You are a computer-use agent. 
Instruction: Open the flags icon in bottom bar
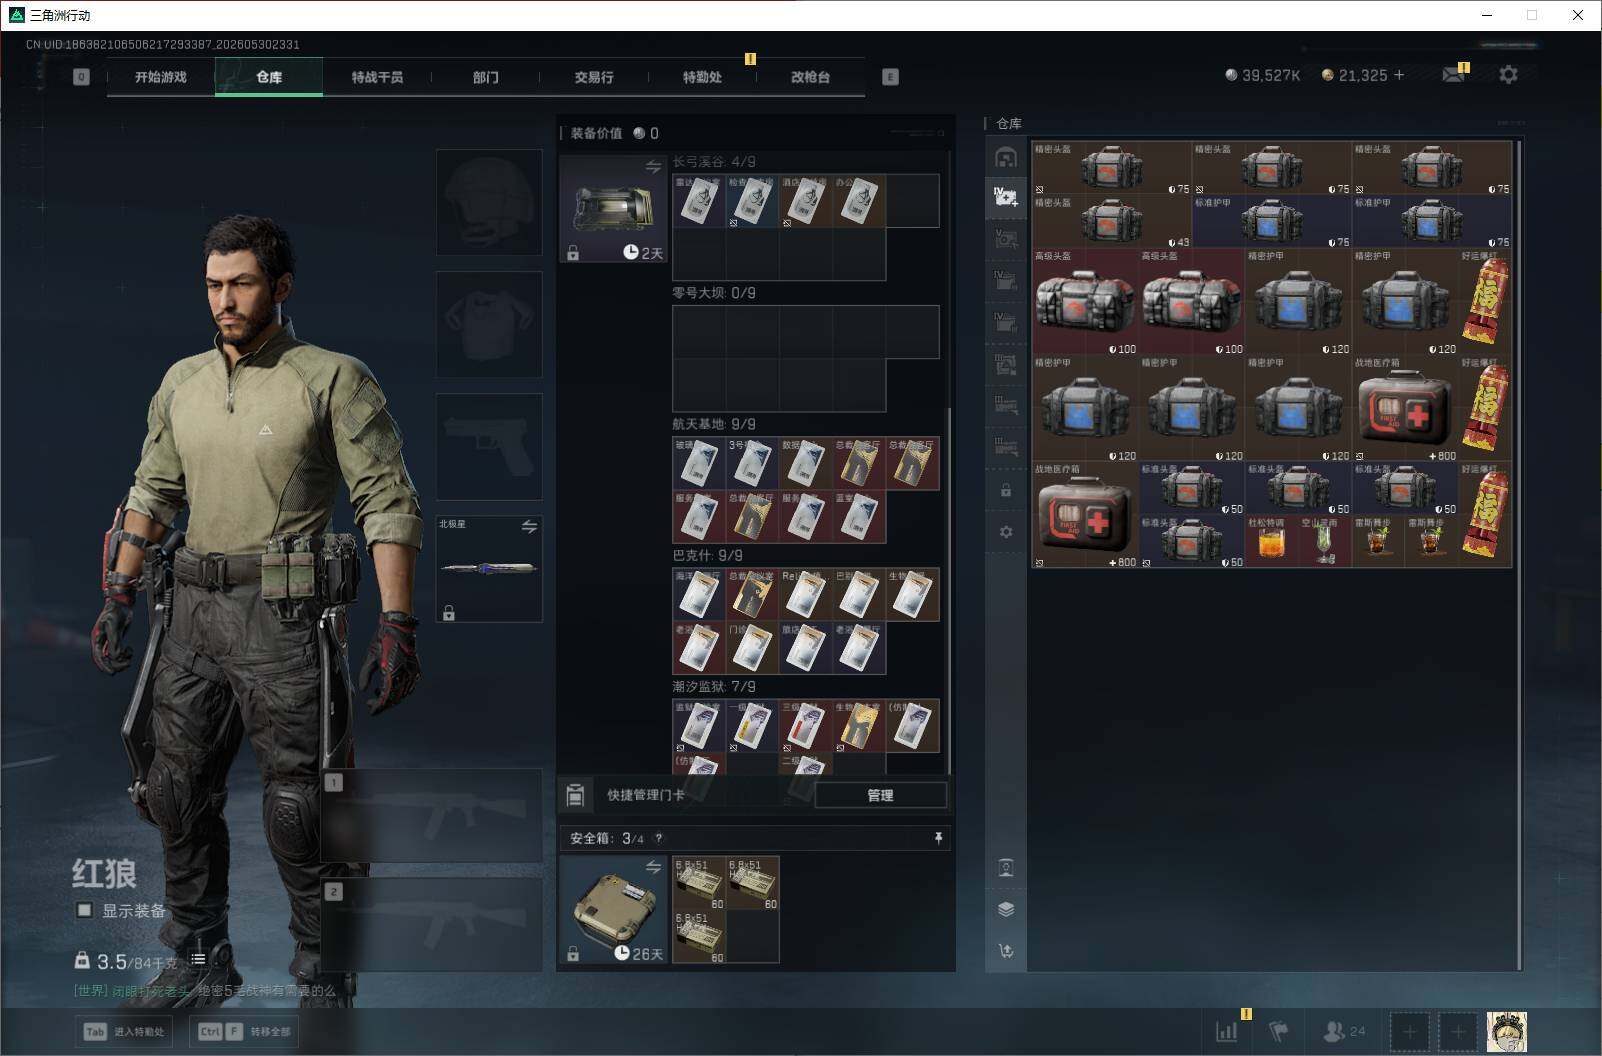(1279, 1031)
